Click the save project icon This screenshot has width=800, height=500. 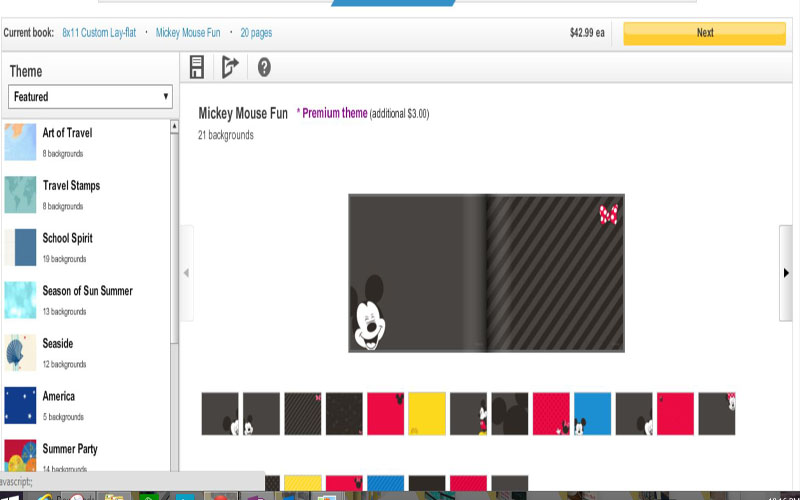(x=196, y=67)
